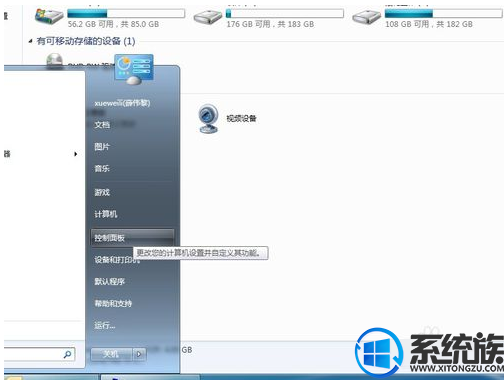Open Pictures from the Start menu
The height and width of the screenshot is (381, 504).
tap(102, 146)
